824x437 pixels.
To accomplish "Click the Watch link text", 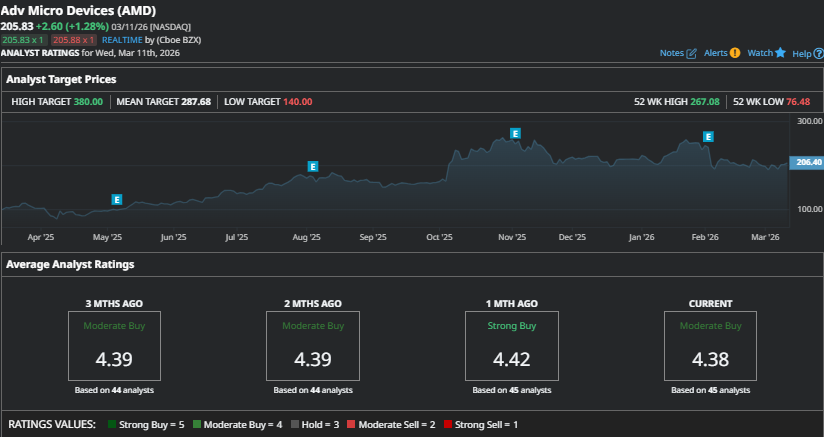I will [x=760, y=53].
